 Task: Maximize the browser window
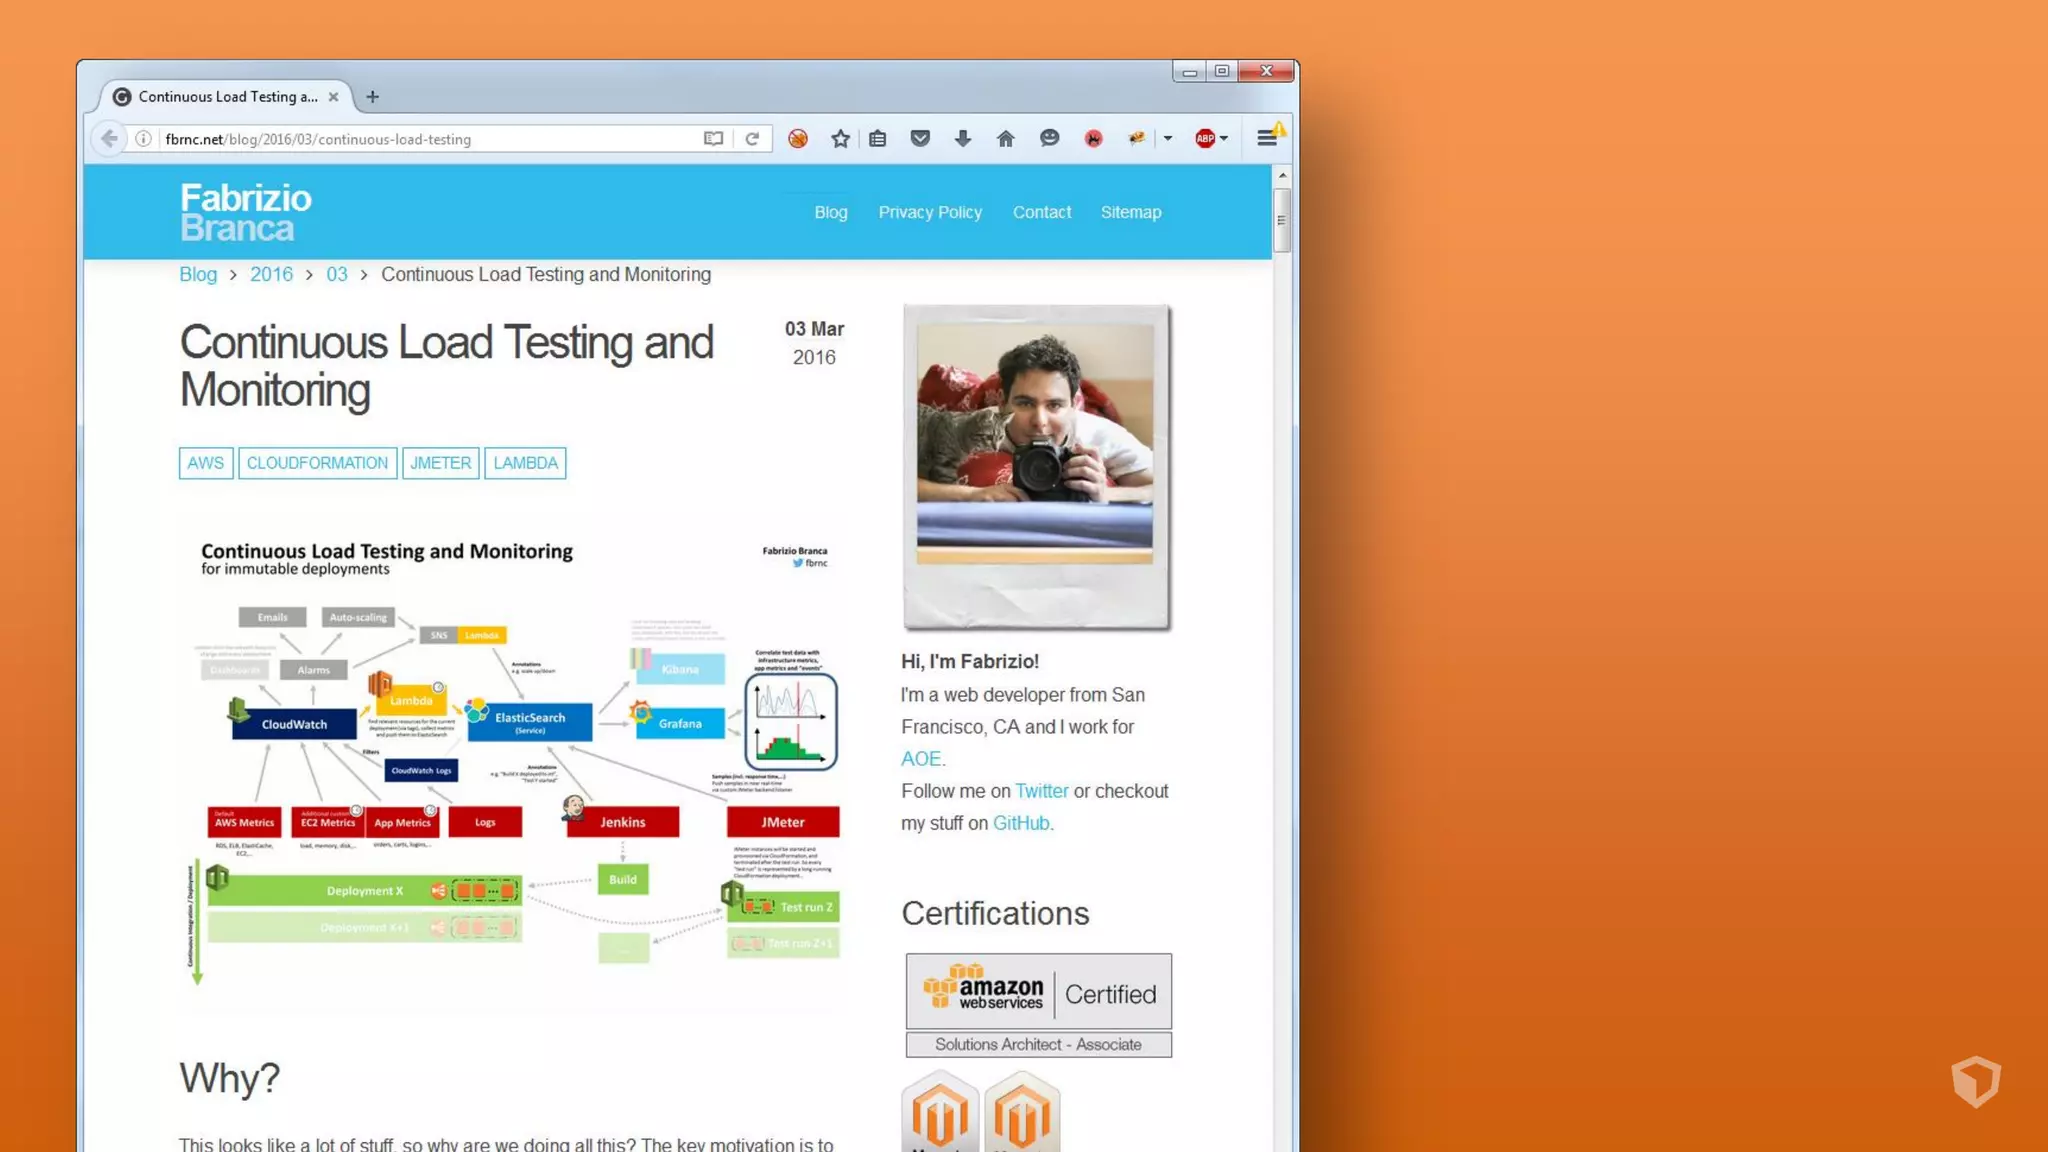1222,71
